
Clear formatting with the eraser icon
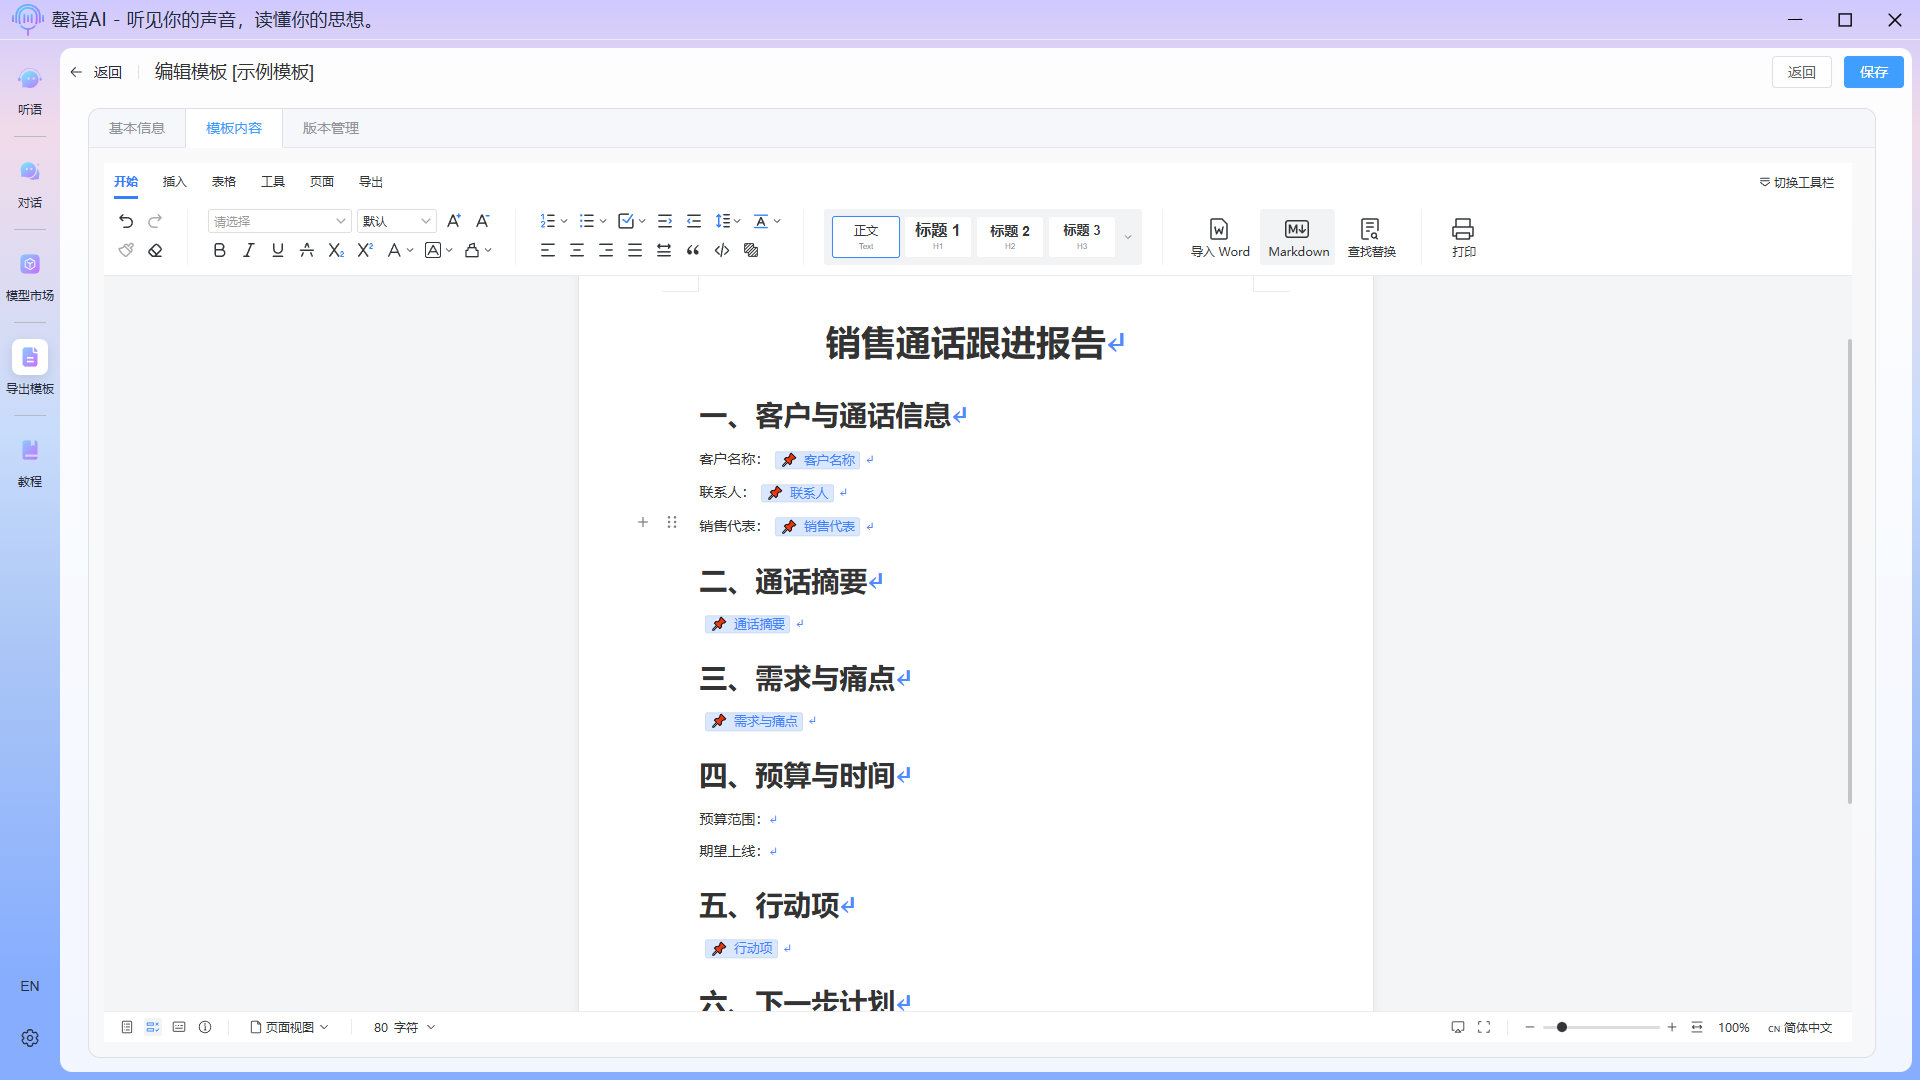tap(155, 250)
